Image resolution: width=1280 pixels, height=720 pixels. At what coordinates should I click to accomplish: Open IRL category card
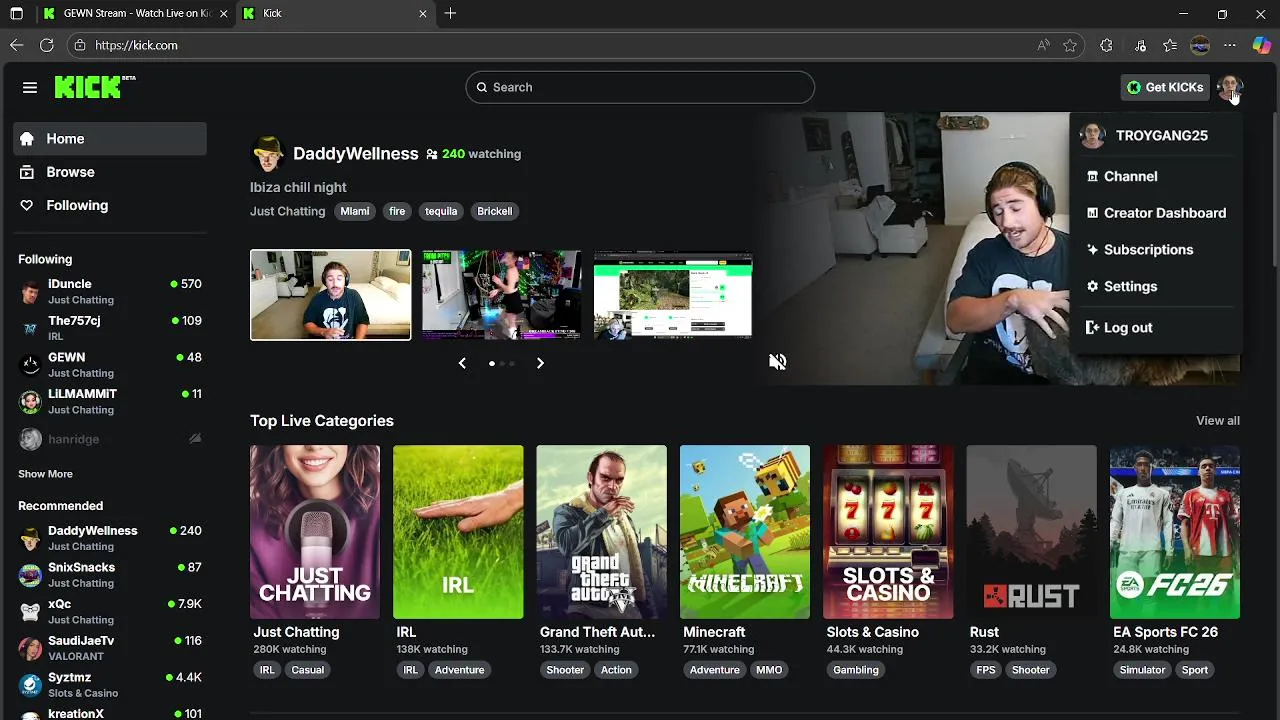pos(458,532)
